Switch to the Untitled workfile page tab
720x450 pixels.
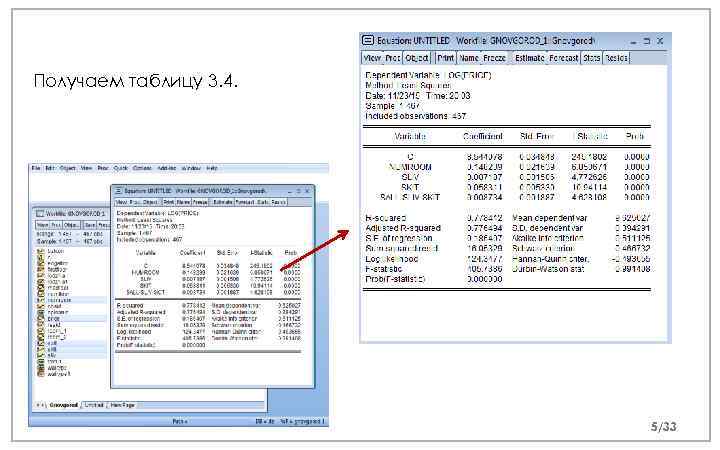[x=94, y=405]
